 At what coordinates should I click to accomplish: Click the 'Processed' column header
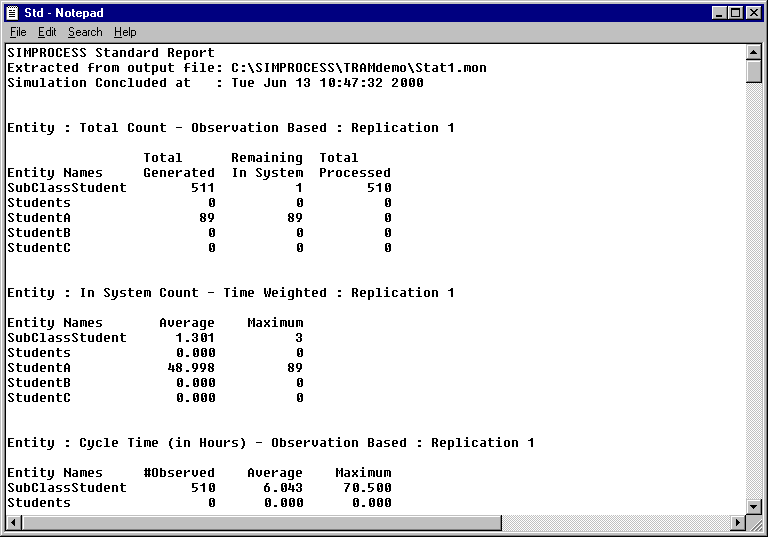[x=355, y=172]
